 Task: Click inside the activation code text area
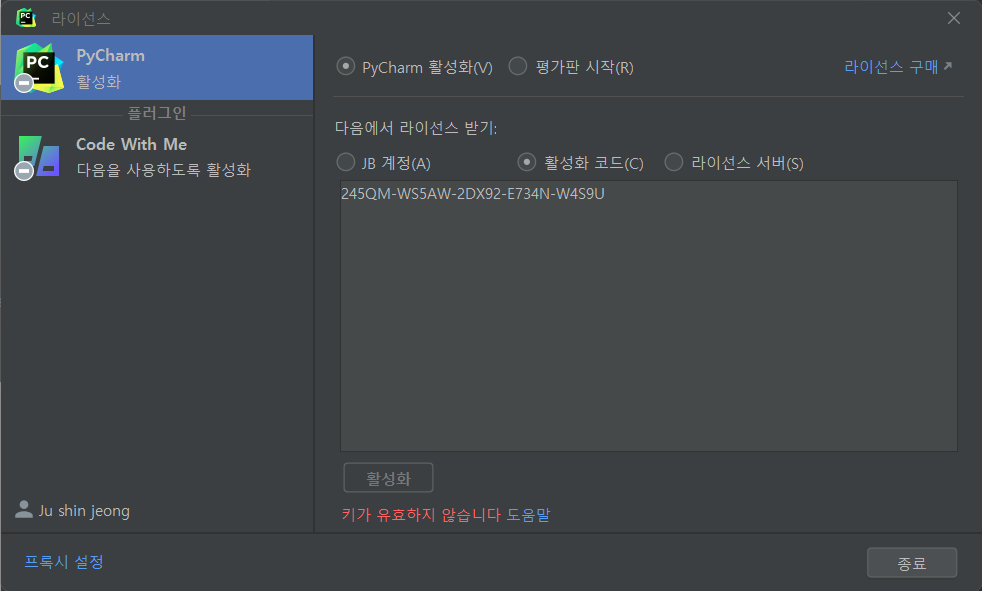[x=649, y=316]
